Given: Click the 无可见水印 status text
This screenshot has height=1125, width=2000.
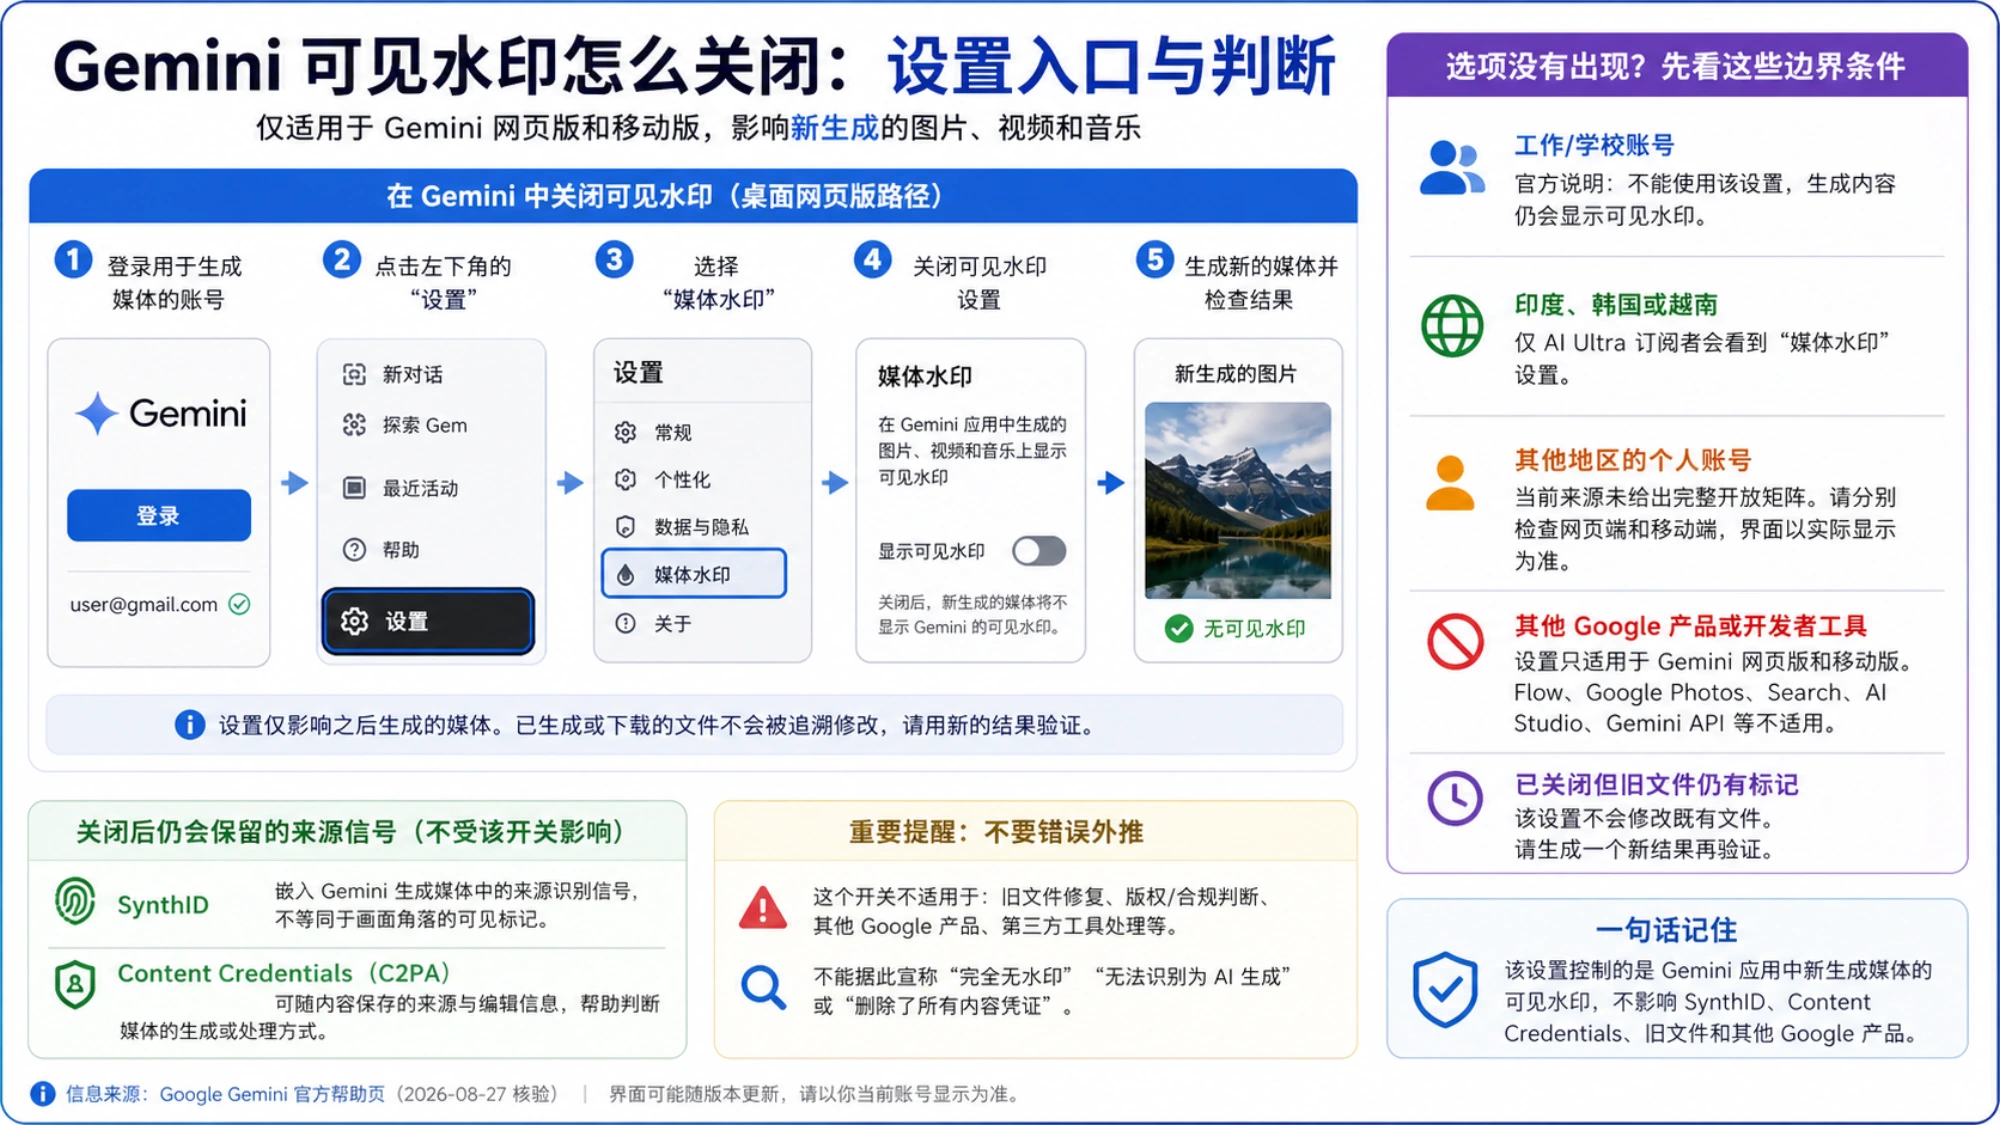Looking at the screenshot, I should 1254,629.
